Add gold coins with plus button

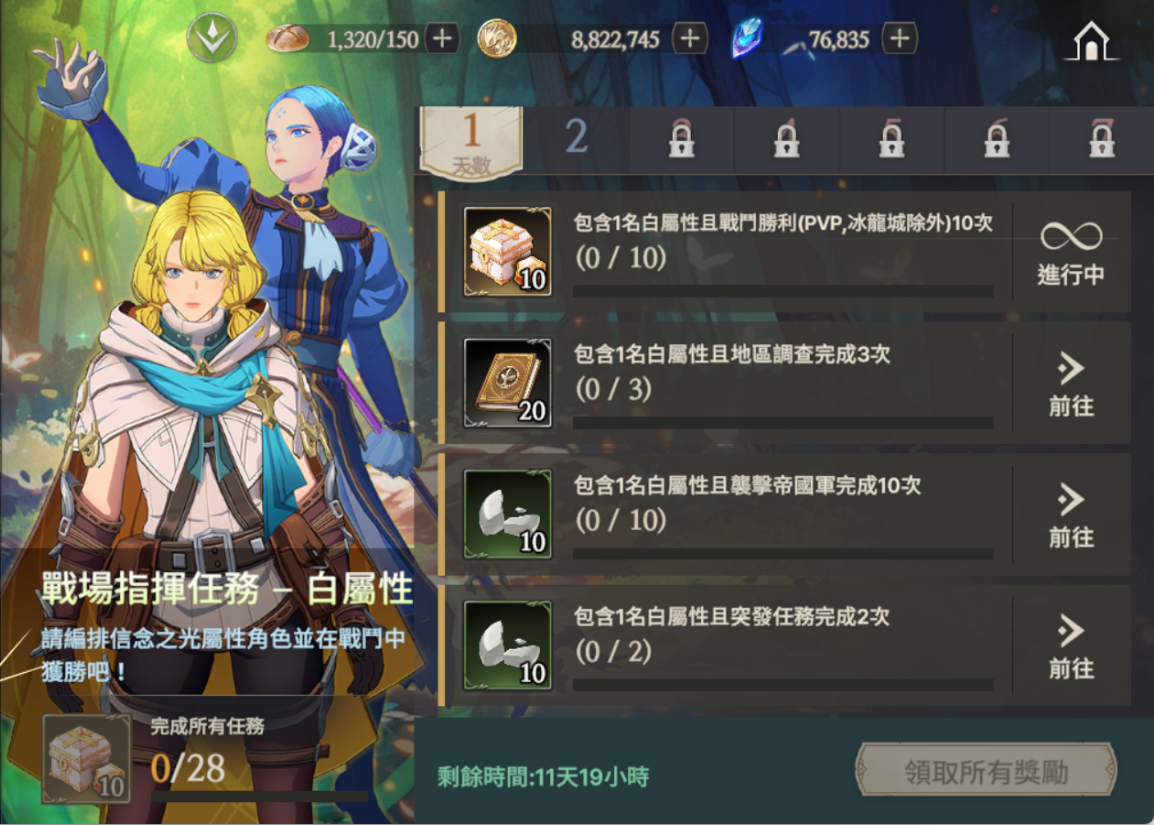[690, 38]
